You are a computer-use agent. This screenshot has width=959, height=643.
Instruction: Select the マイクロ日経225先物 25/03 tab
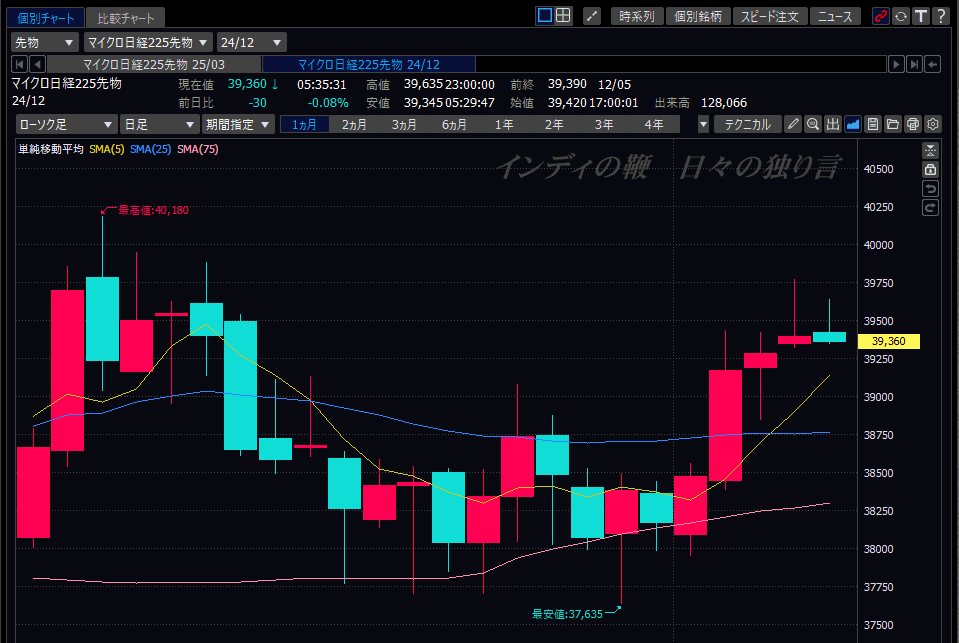pyautogui.click(x=154, y=64)
